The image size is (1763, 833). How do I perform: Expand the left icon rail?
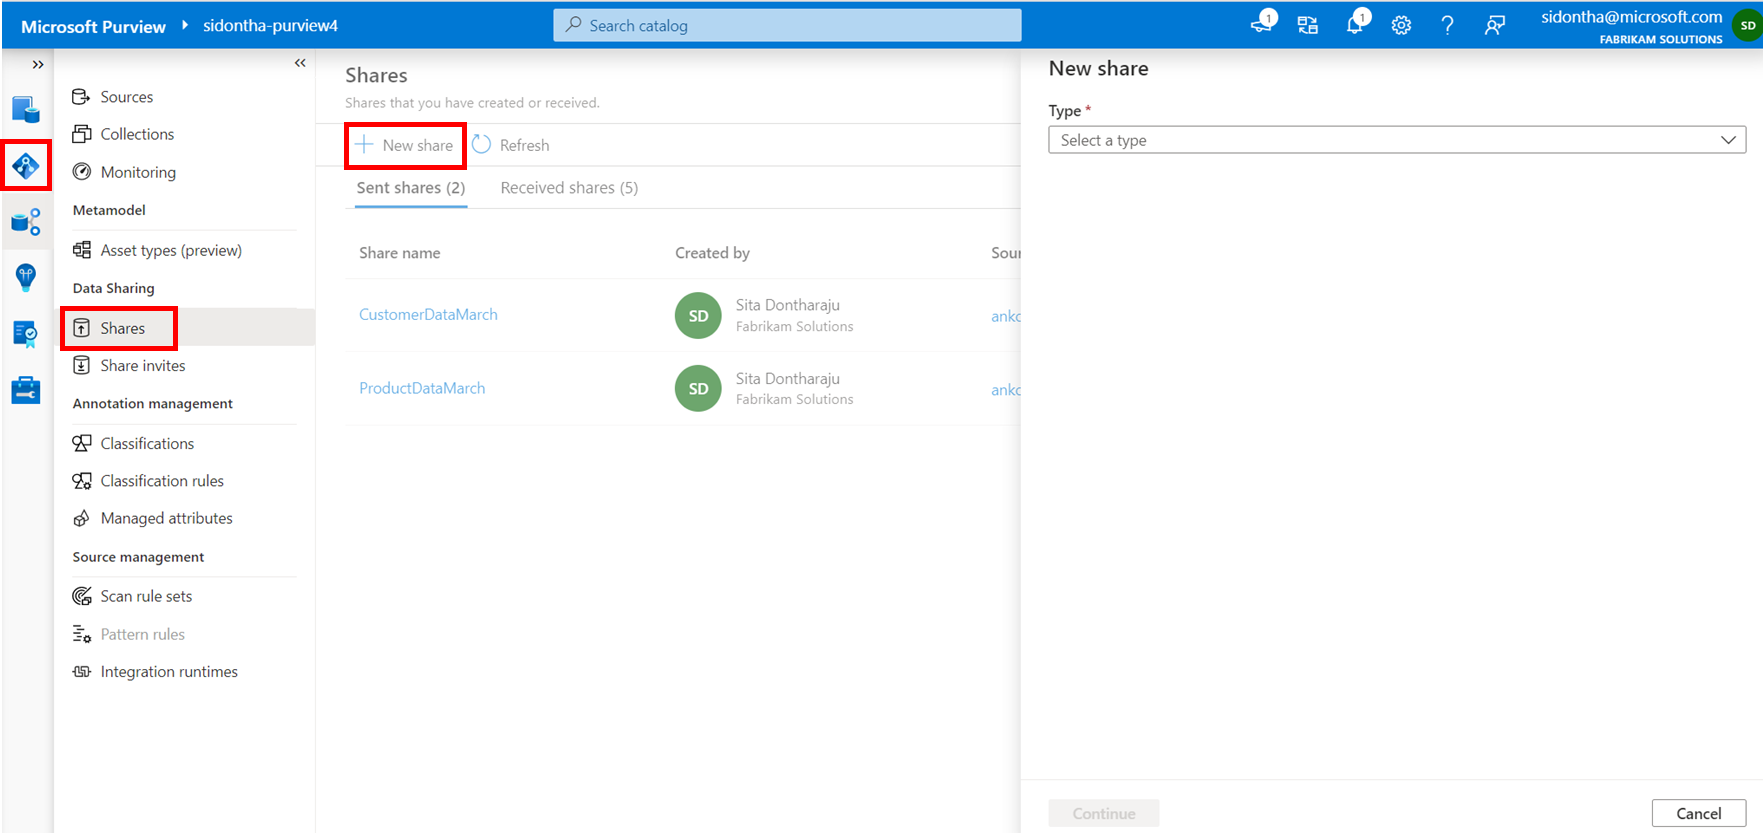pyautogui.click(x=38, y=65)
